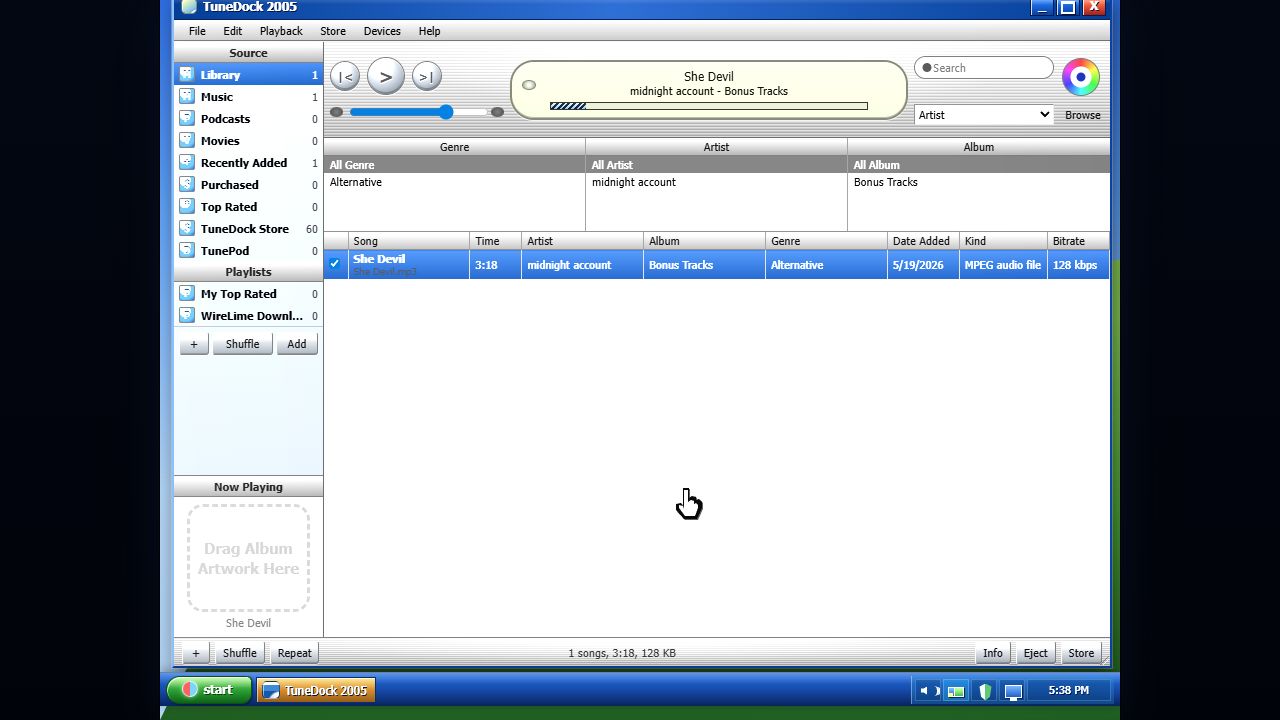Click the Purchased source icon
The height and width of the screenshot is (720, 1280).
186,185
